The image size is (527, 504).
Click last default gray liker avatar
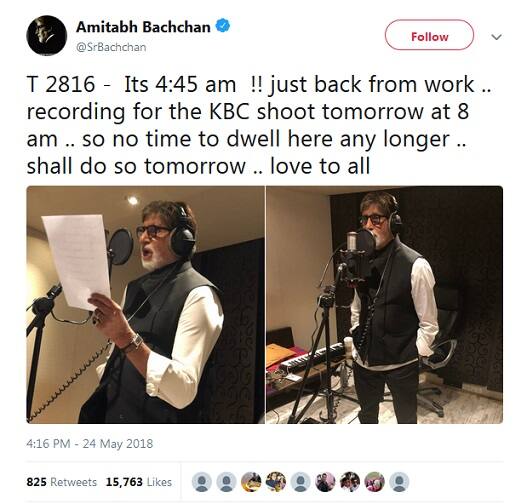pyautogui.click(x=399, y=482)
